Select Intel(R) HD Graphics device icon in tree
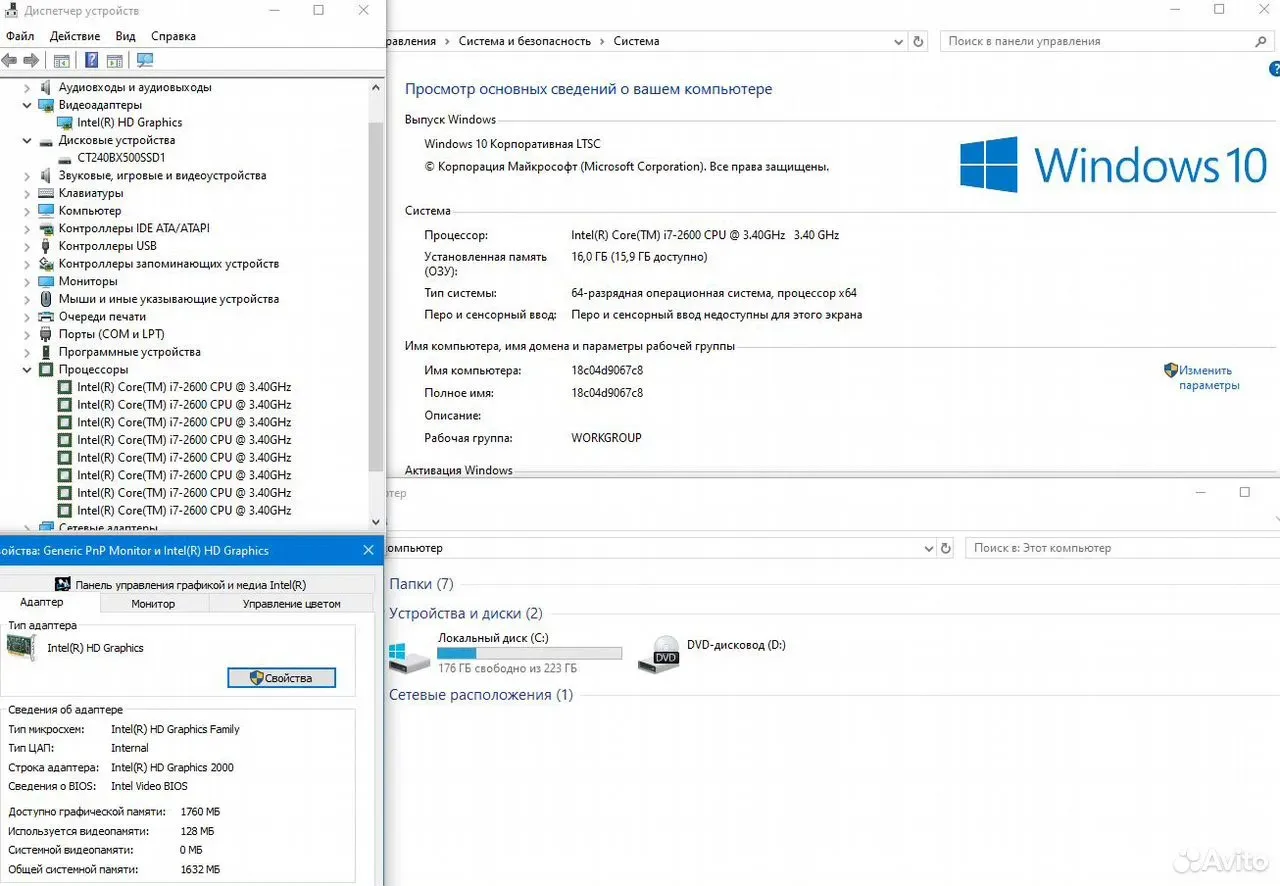This screenshot has height=886, width=1280. click(x=65, y=123)
